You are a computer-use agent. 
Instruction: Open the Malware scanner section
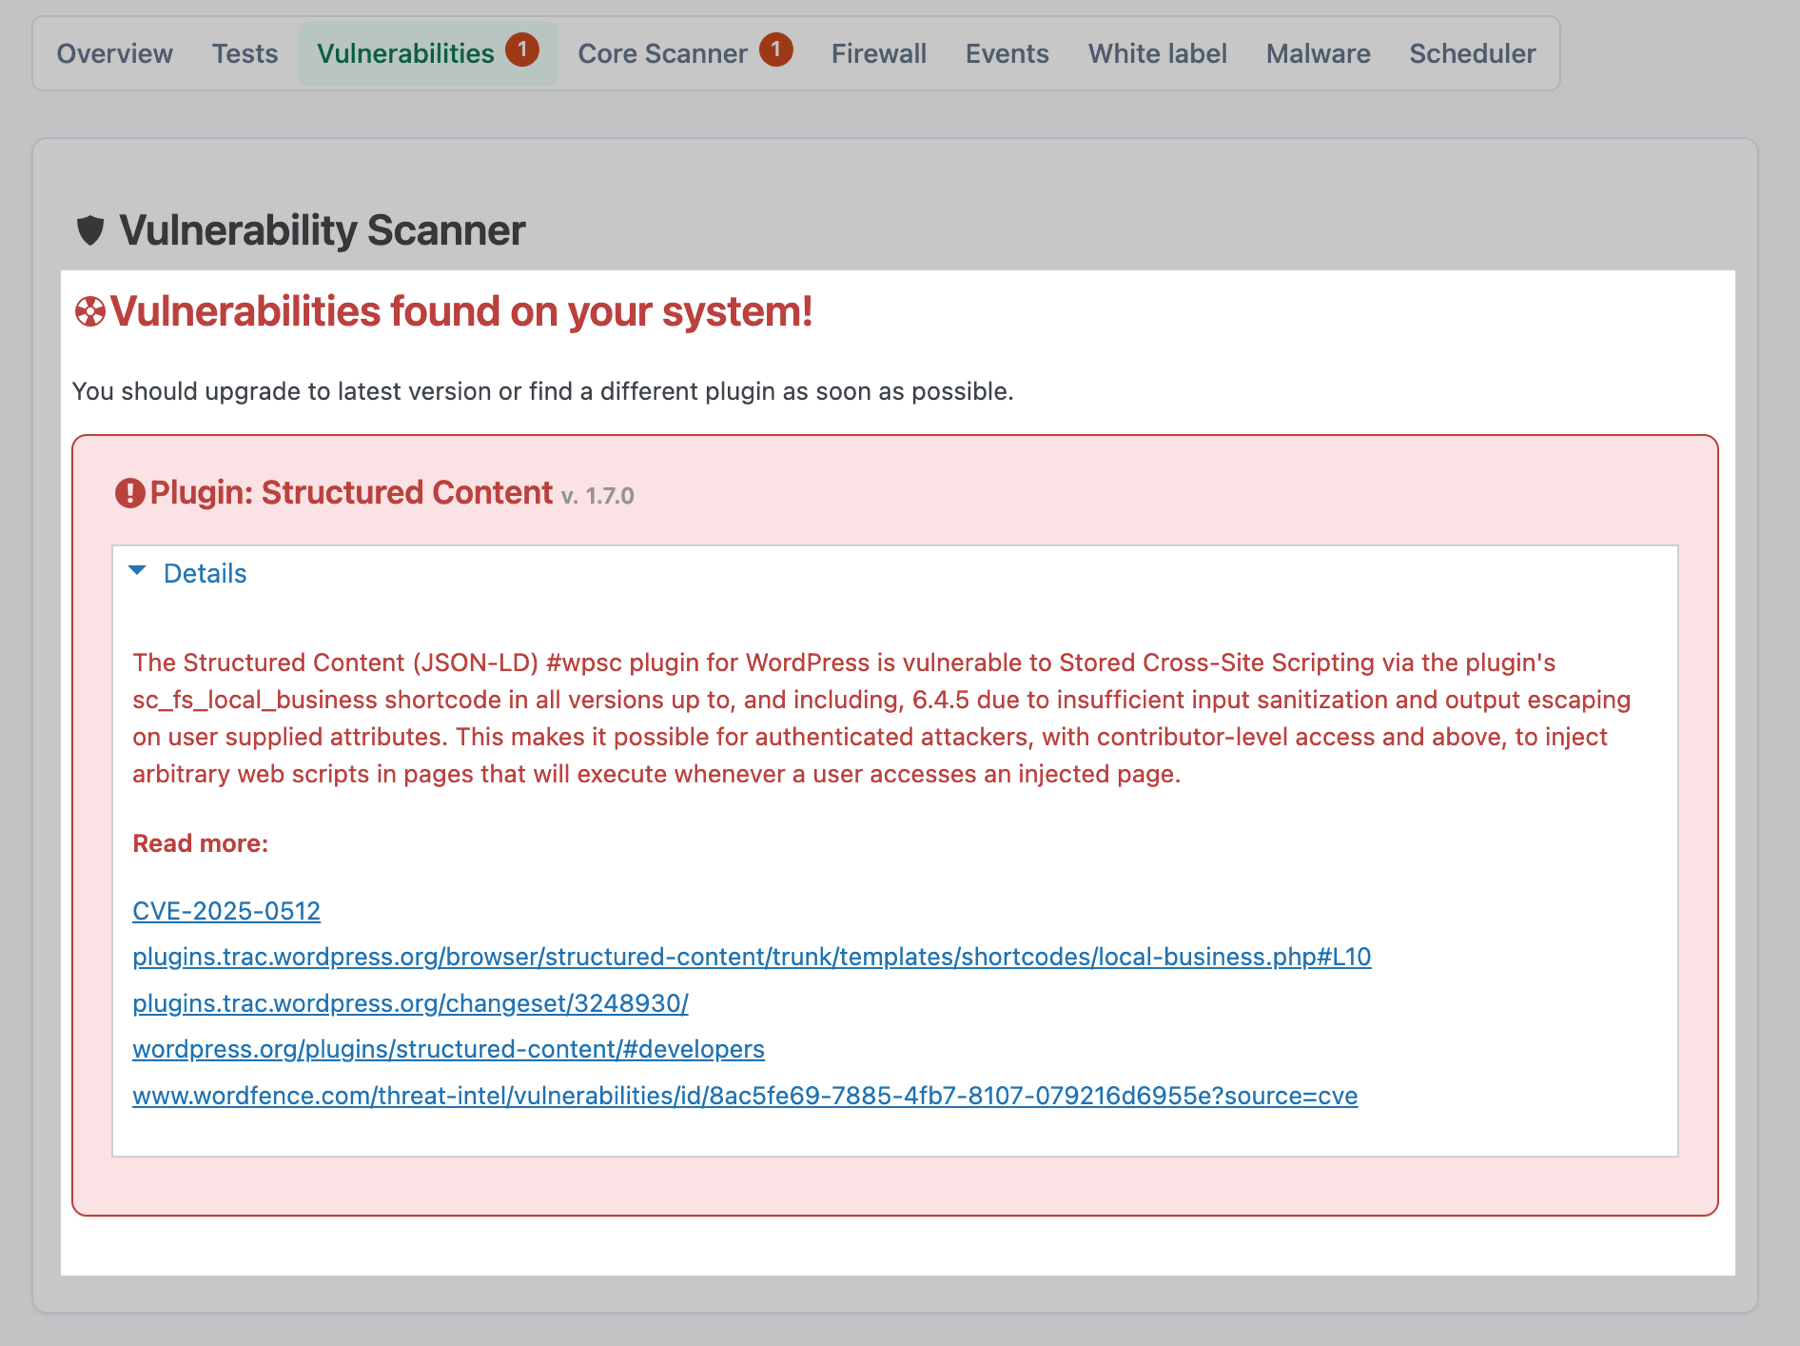(1317, 53)
